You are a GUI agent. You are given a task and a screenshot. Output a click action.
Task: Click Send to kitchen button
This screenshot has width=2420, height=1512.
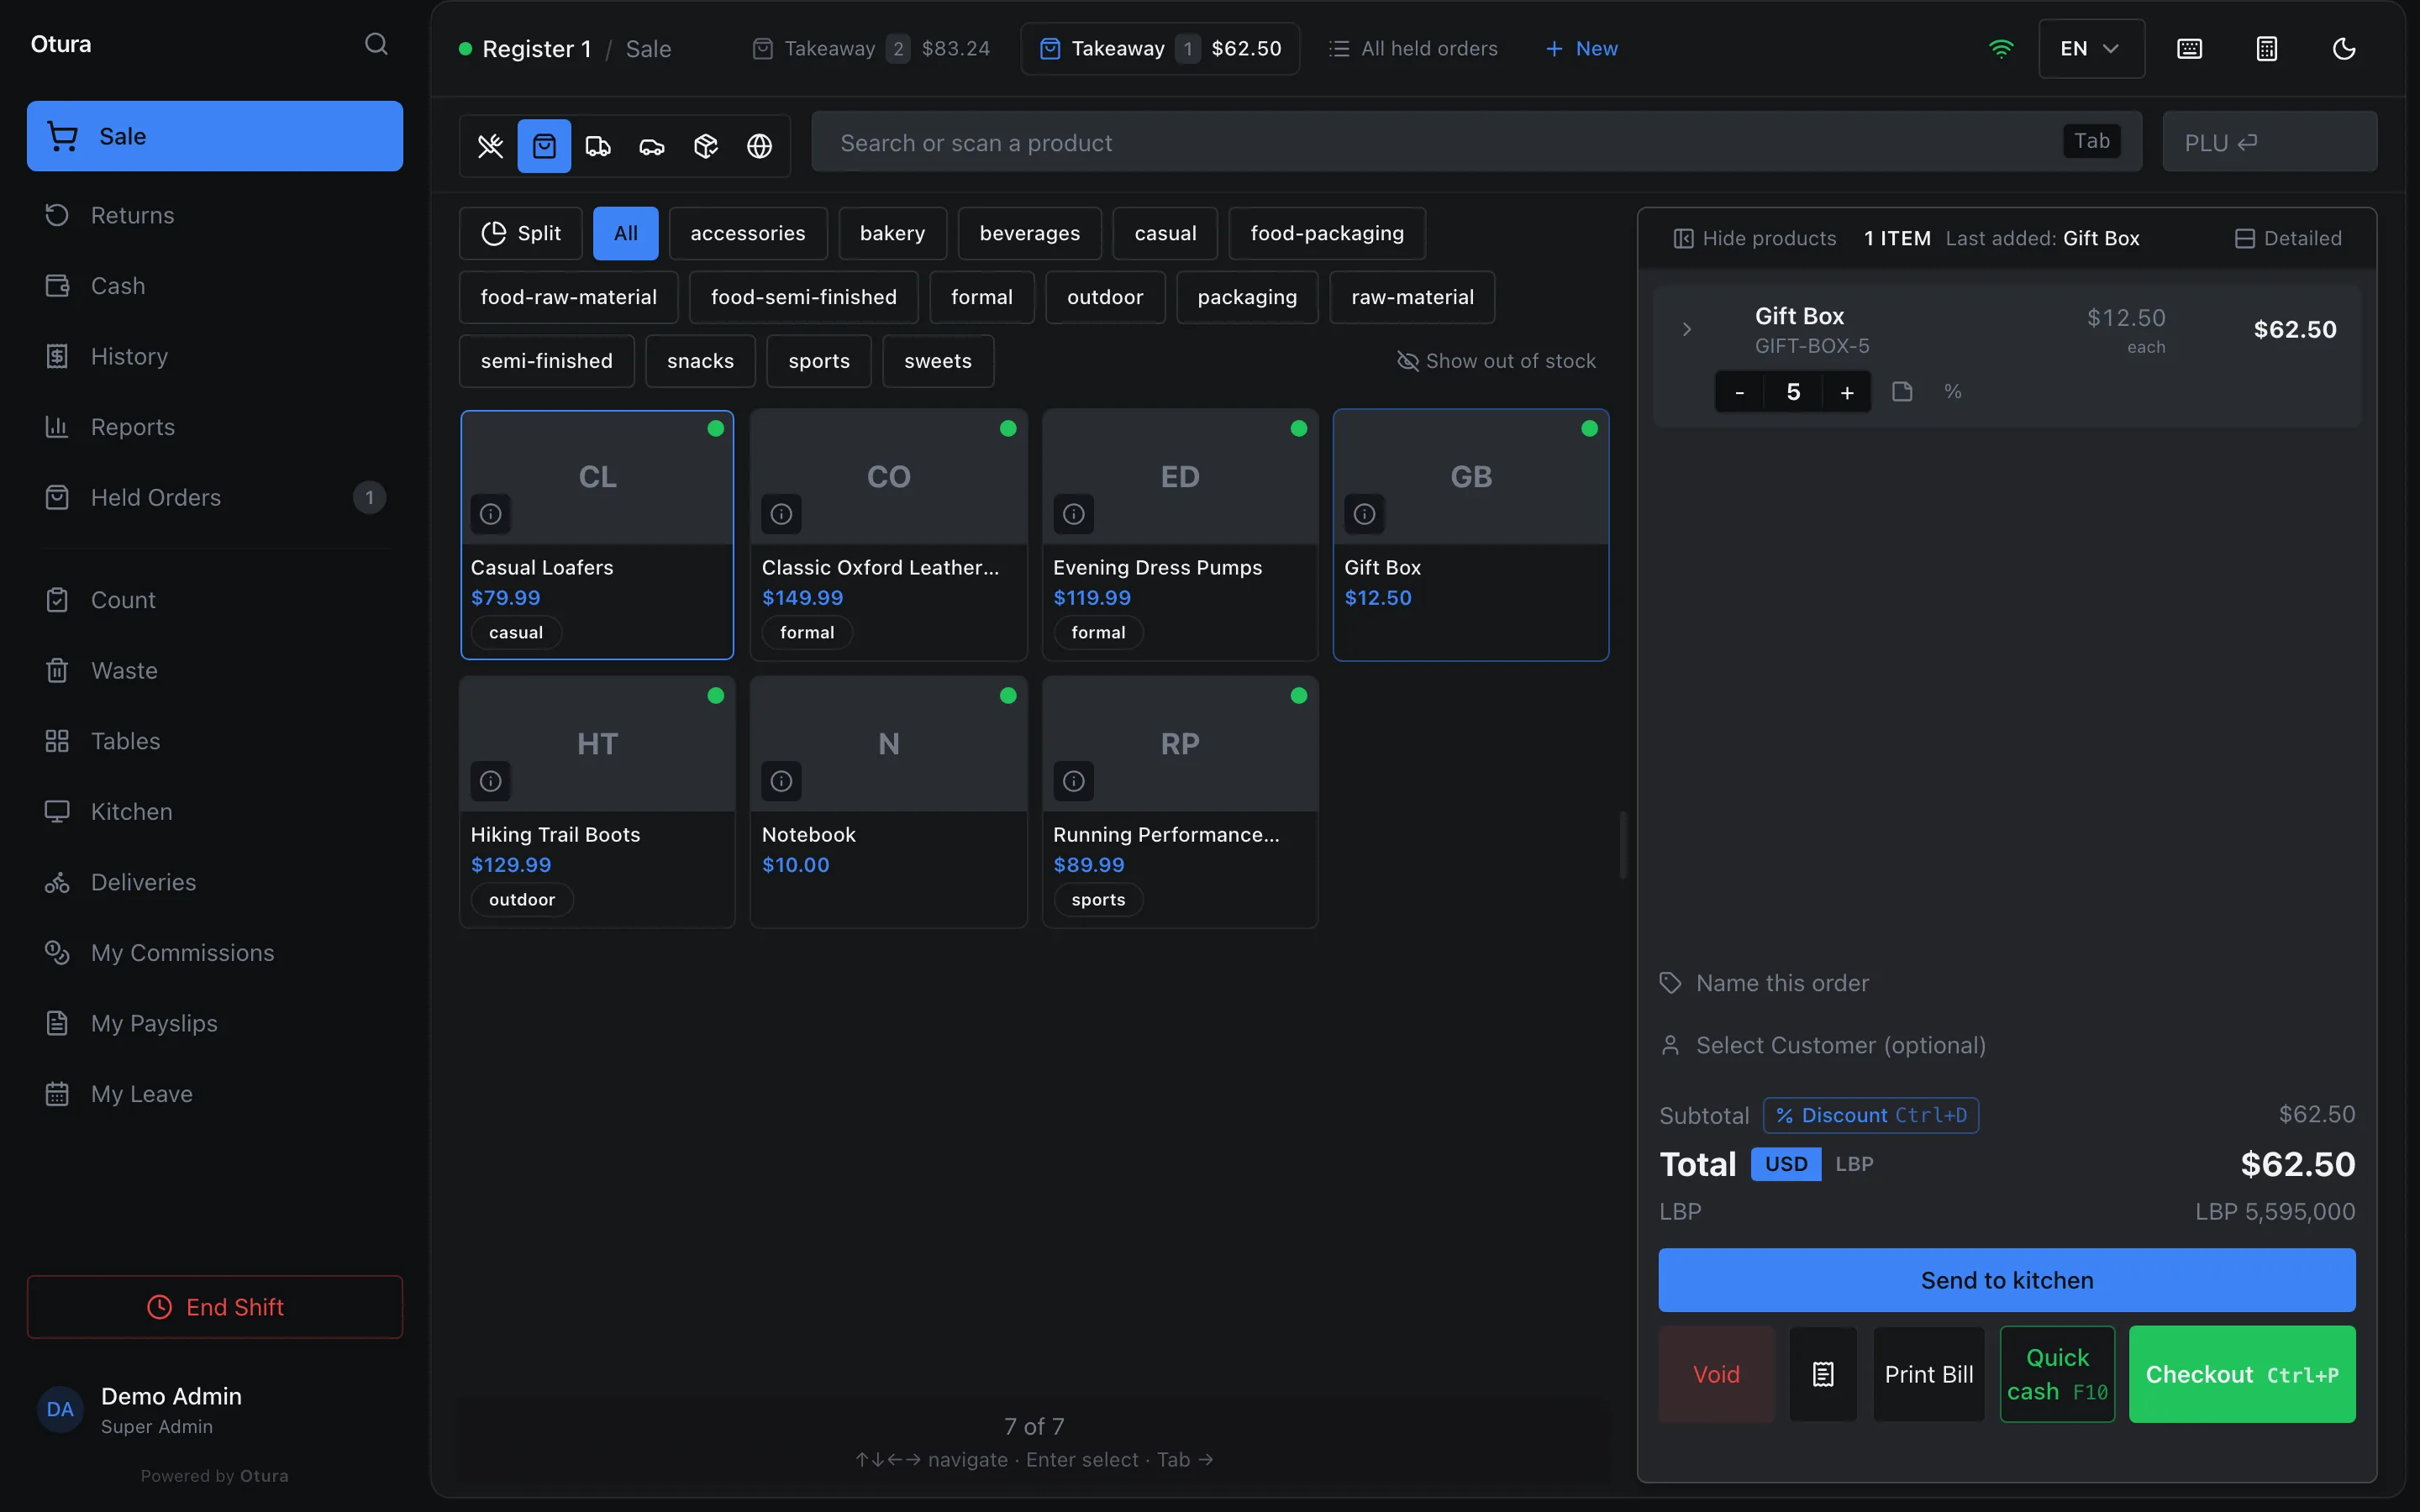click(x=2006, y=1280)
